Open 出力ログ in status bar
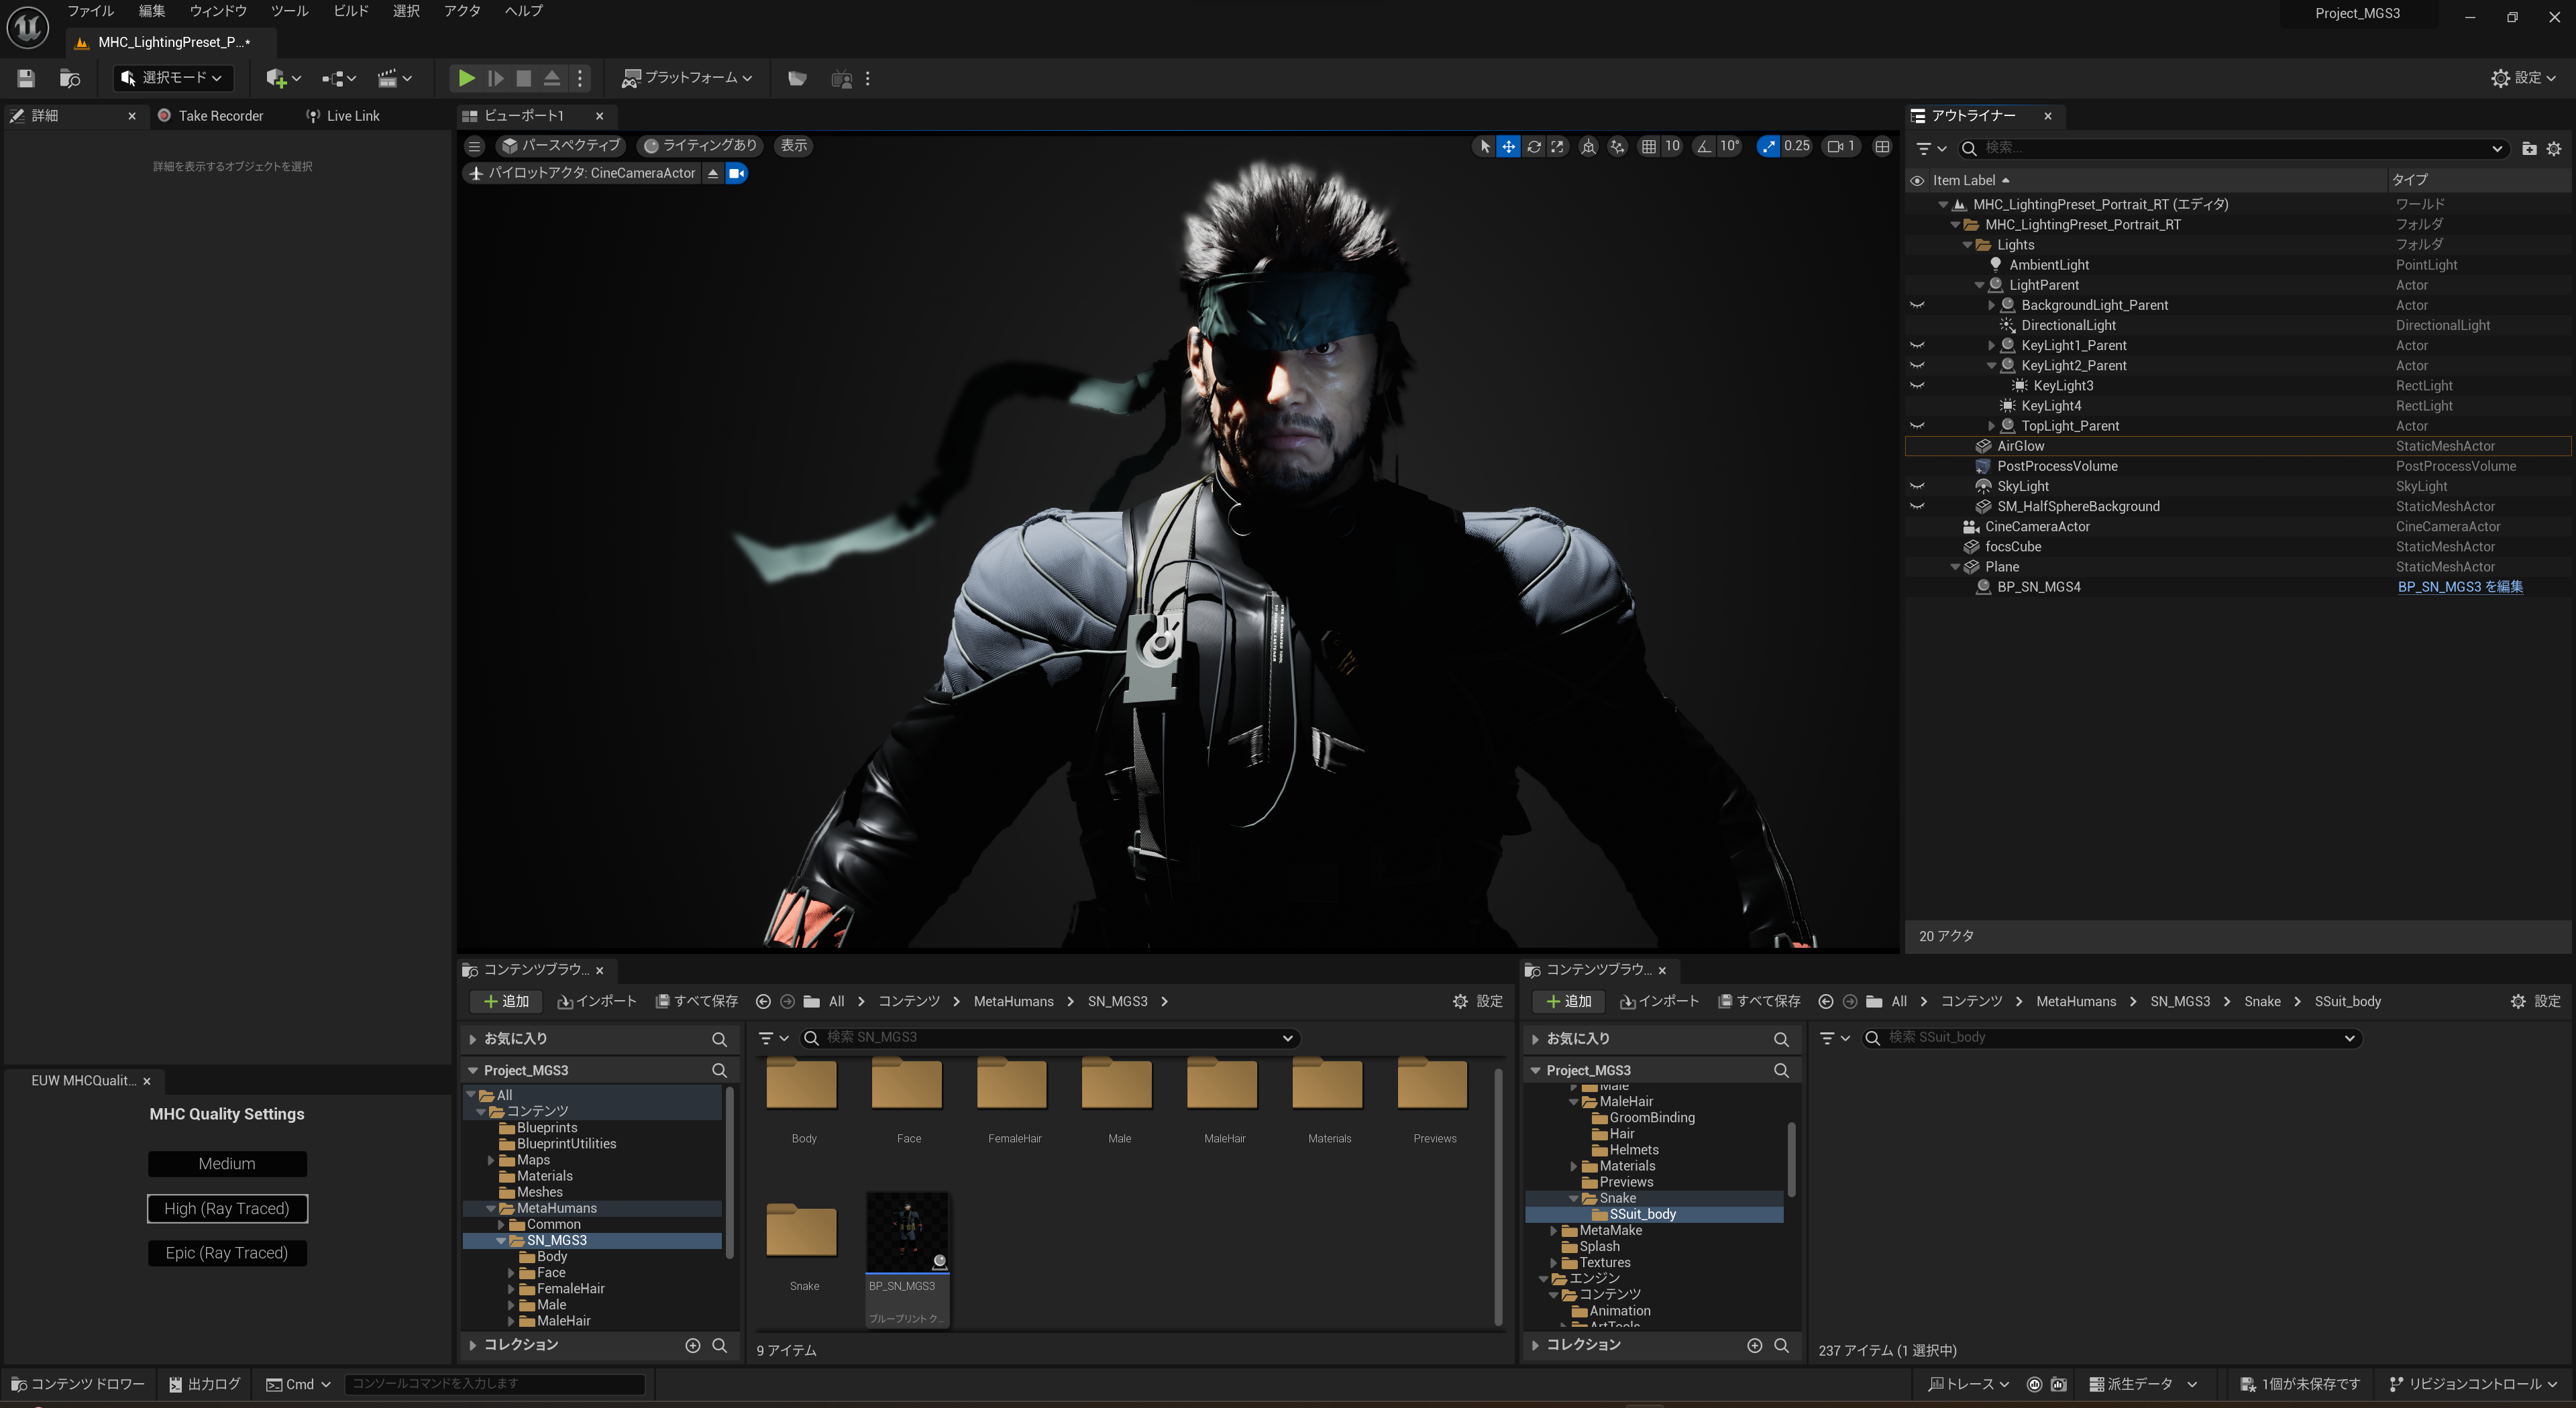2576x1408 pixels. [204, 1384]
